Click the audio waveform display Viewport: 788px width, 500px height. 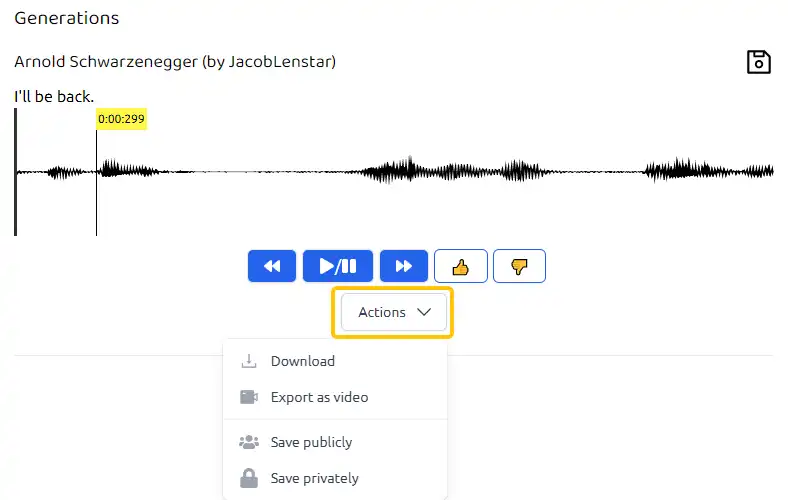click(x=394, y=172)
